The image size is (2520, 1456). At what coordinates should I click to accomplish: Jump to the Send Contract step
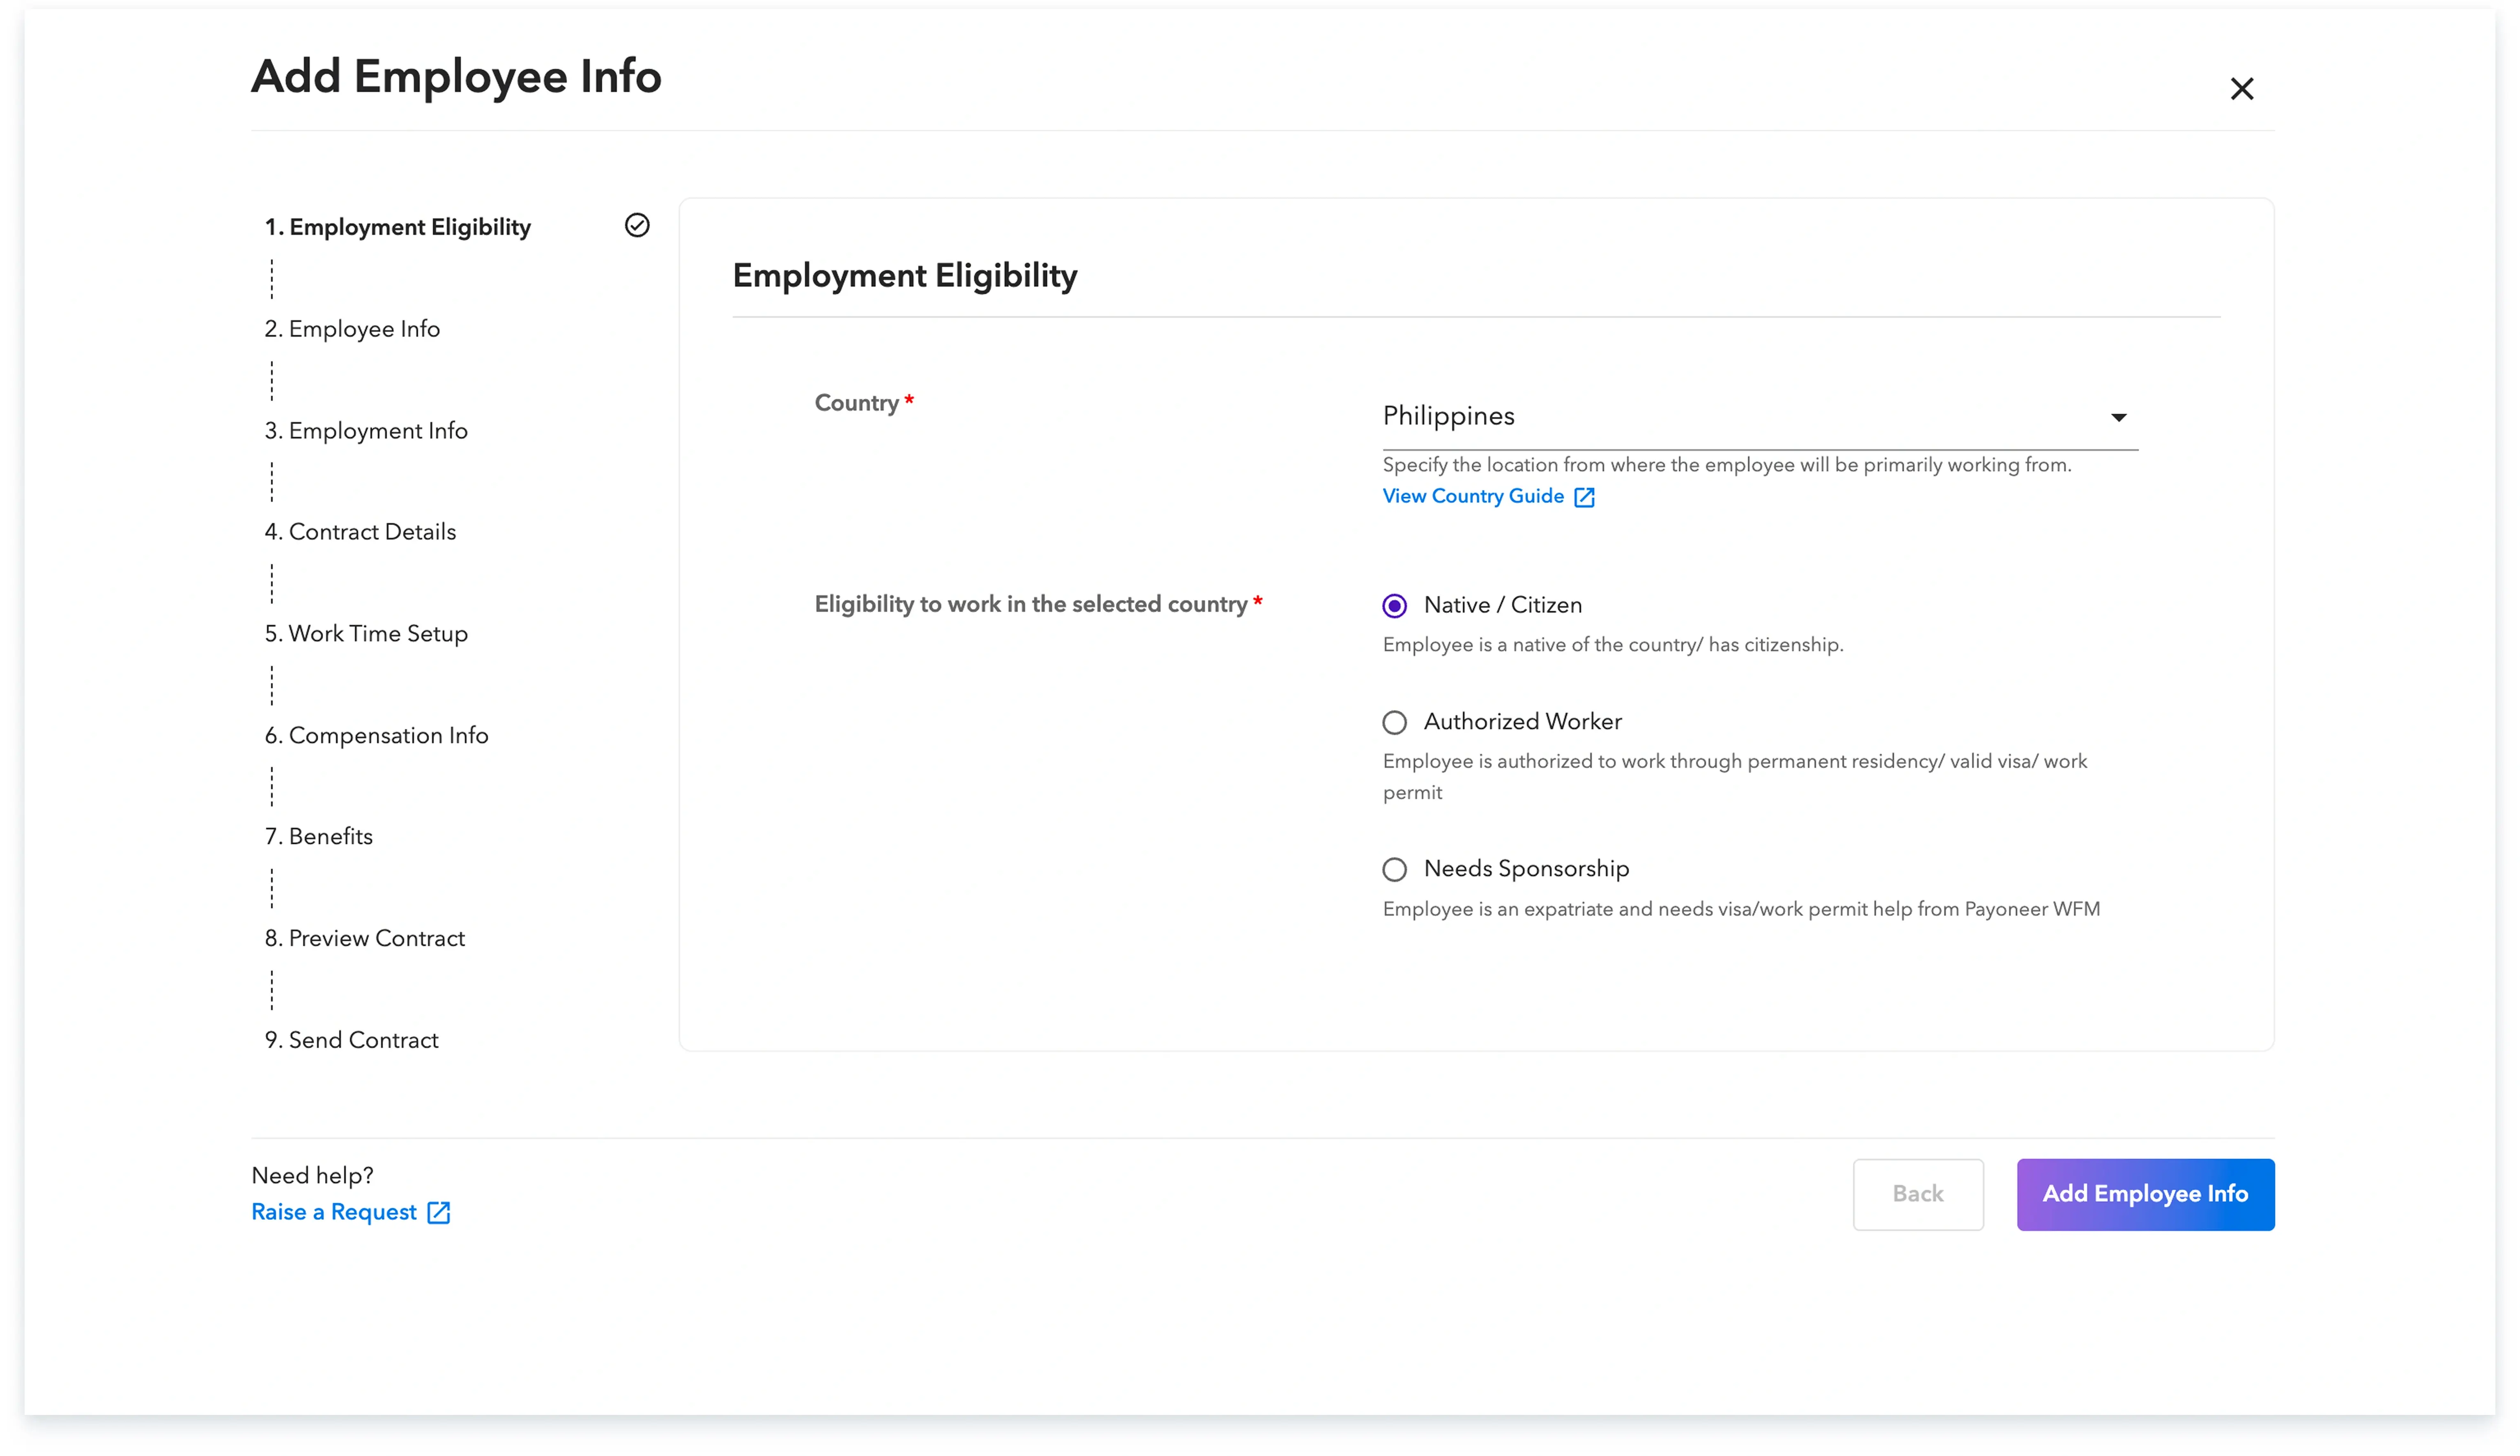pyautogui.click(x=351, y=1040)
